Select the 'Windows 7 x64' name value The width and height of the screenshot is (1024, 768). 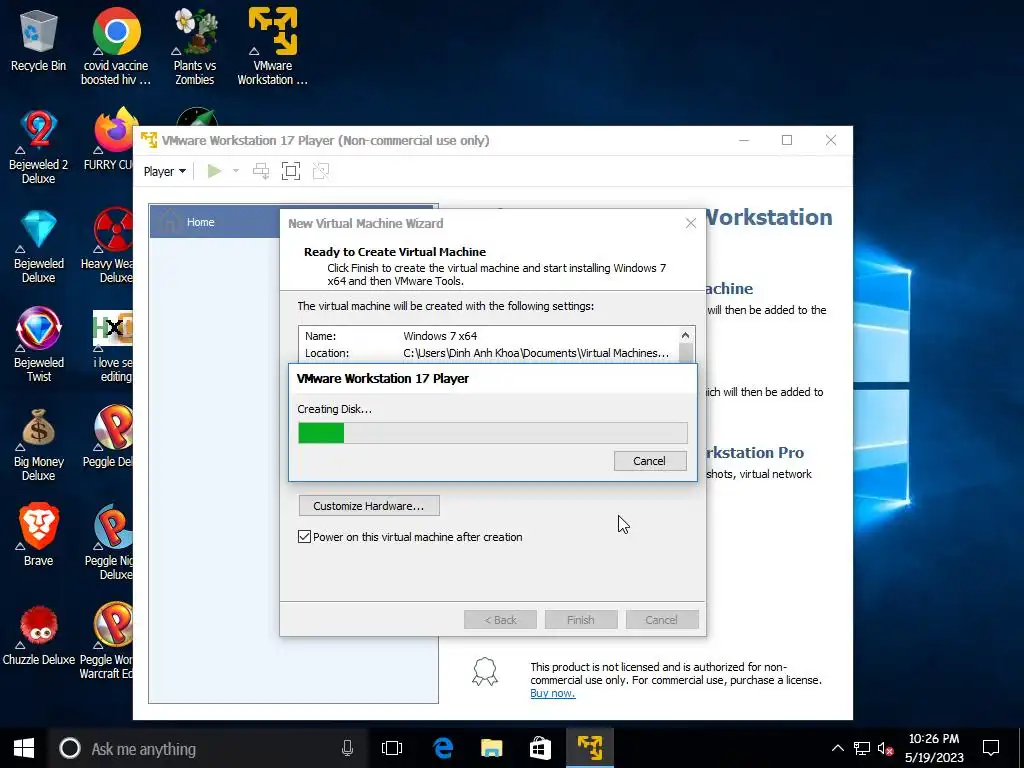click(x=440, y=336)
